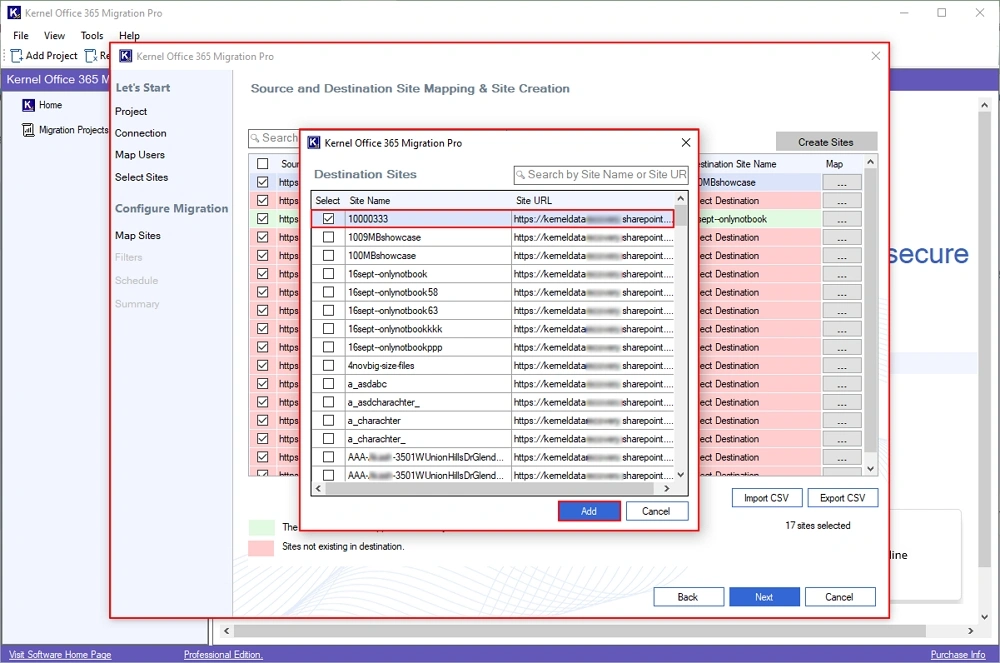Tick the 4novbig-size-files checkbox
Image resolution: width=1000 pixels, height=663 pixels.
coord(329,366)
